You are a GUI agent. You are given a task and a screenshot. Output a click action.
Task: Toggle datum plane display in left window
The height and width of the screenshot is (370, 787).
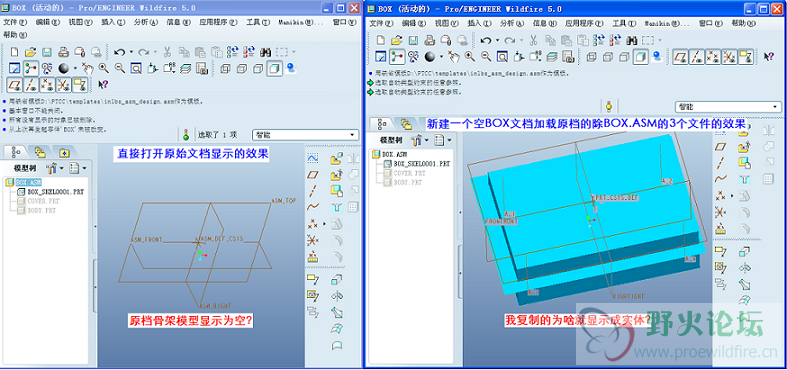point(15,84)
